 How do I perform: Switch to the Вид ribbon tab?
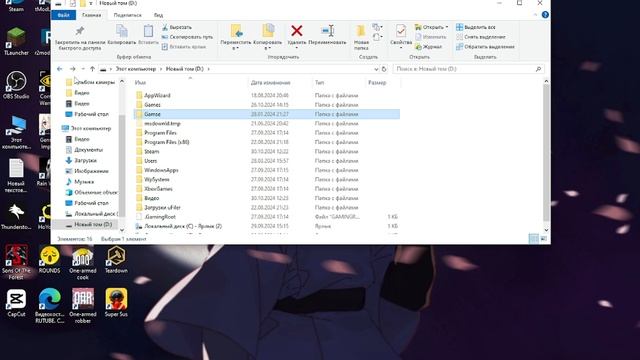click(x=159, y=15)
